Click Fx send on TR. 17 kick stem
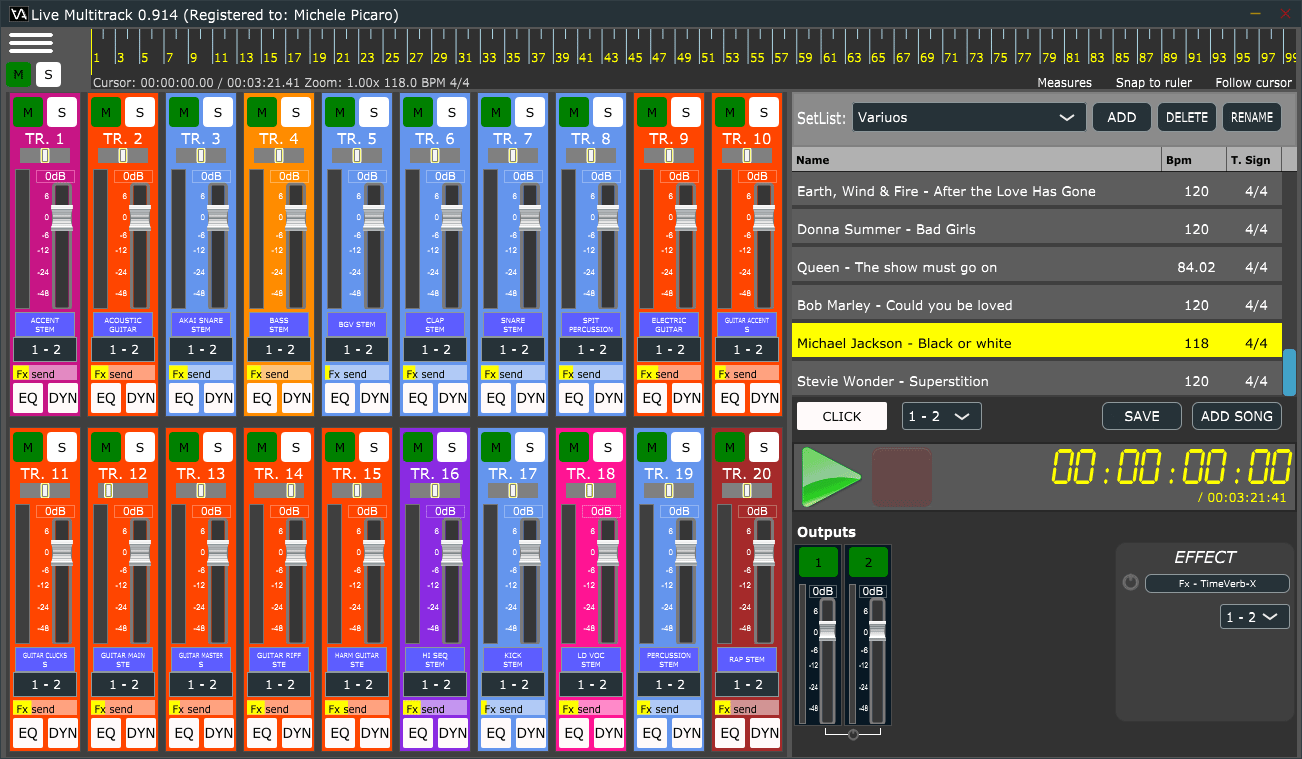Image resolution: width=1302 pixels, height=759 pixels. [x=513, y=709]
